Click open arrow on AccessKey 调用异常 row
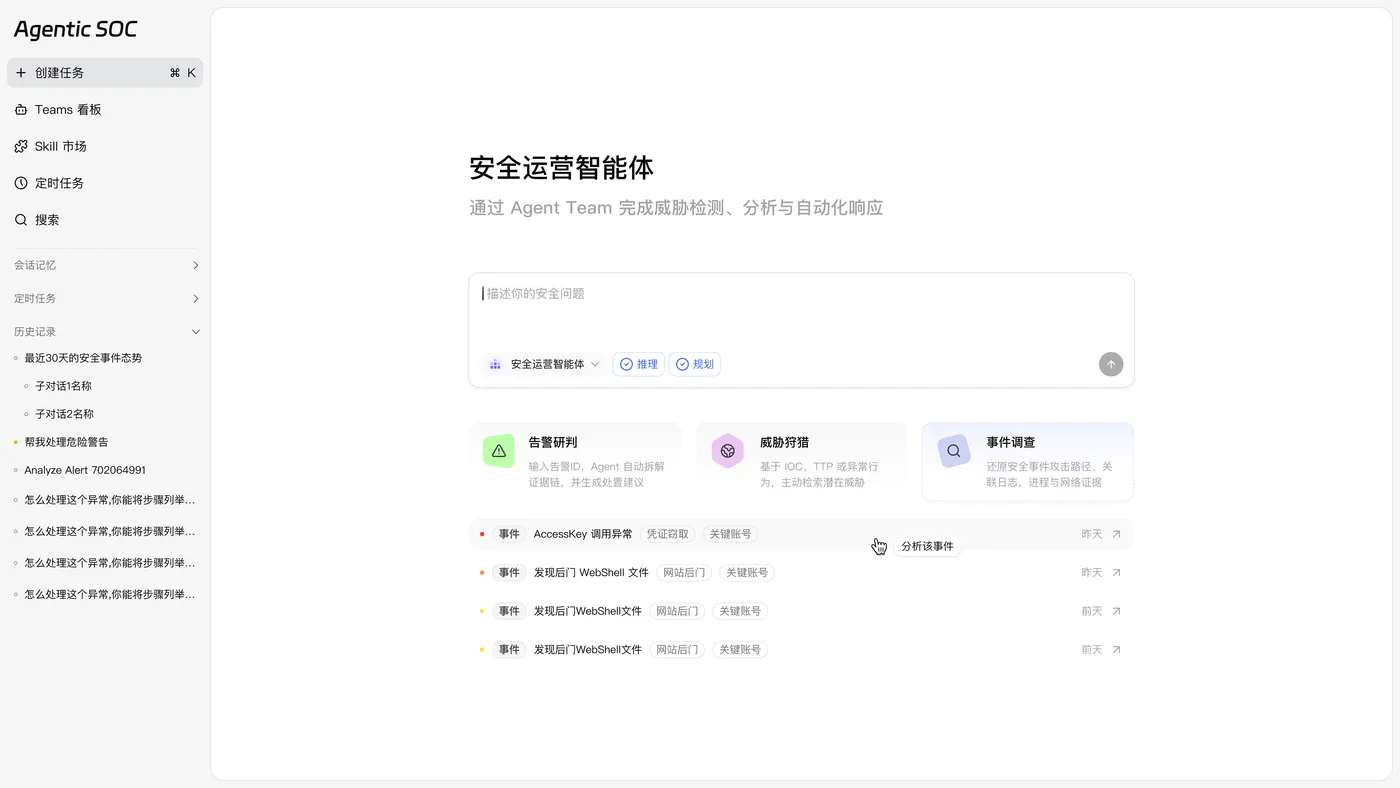Viewport: 1400px width, 788px height. coord(1117,534)
